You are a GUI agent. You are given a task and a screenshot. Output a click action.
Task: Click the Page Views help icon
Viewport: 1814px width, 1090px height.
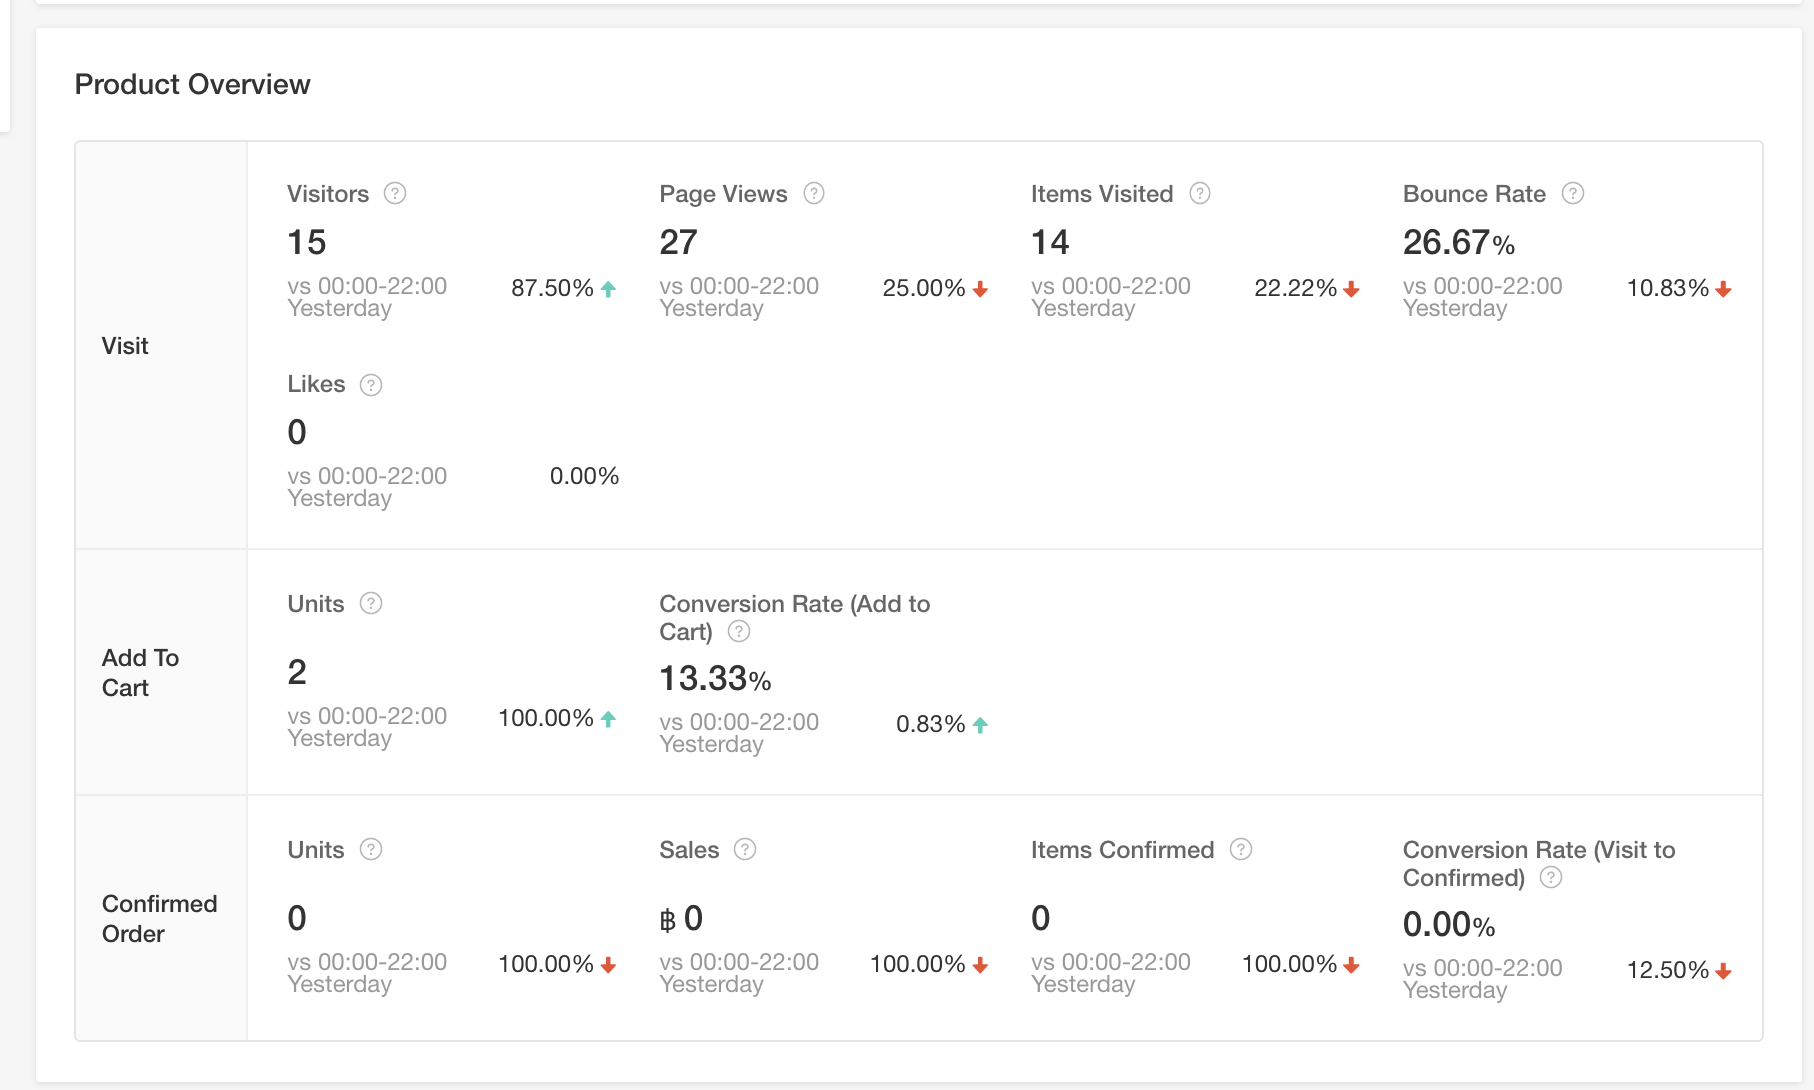point(814,194)
